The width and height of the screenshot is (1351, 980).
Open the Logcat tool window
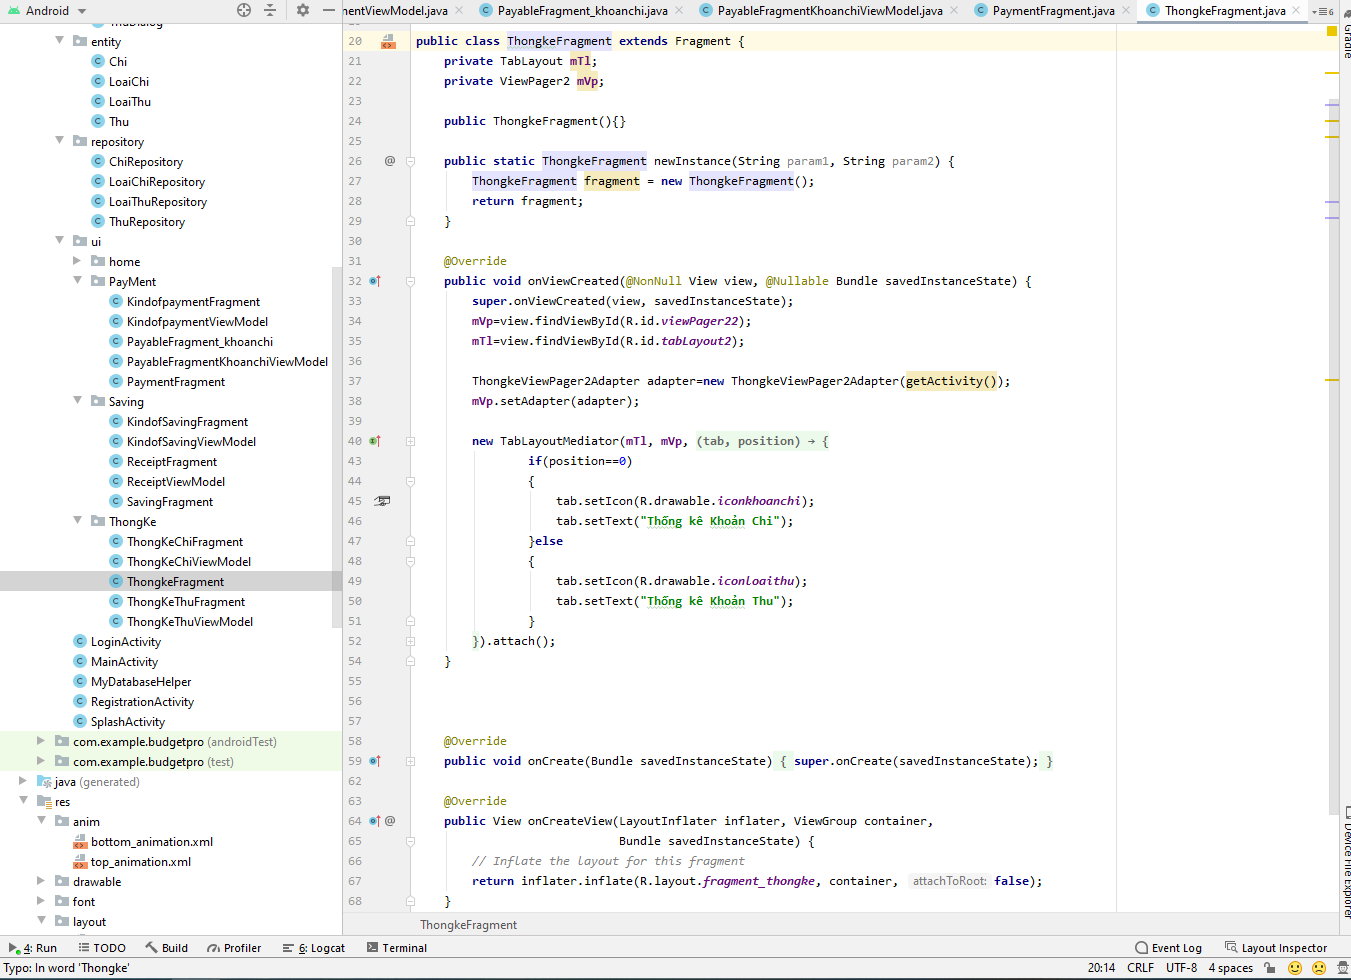314,948
